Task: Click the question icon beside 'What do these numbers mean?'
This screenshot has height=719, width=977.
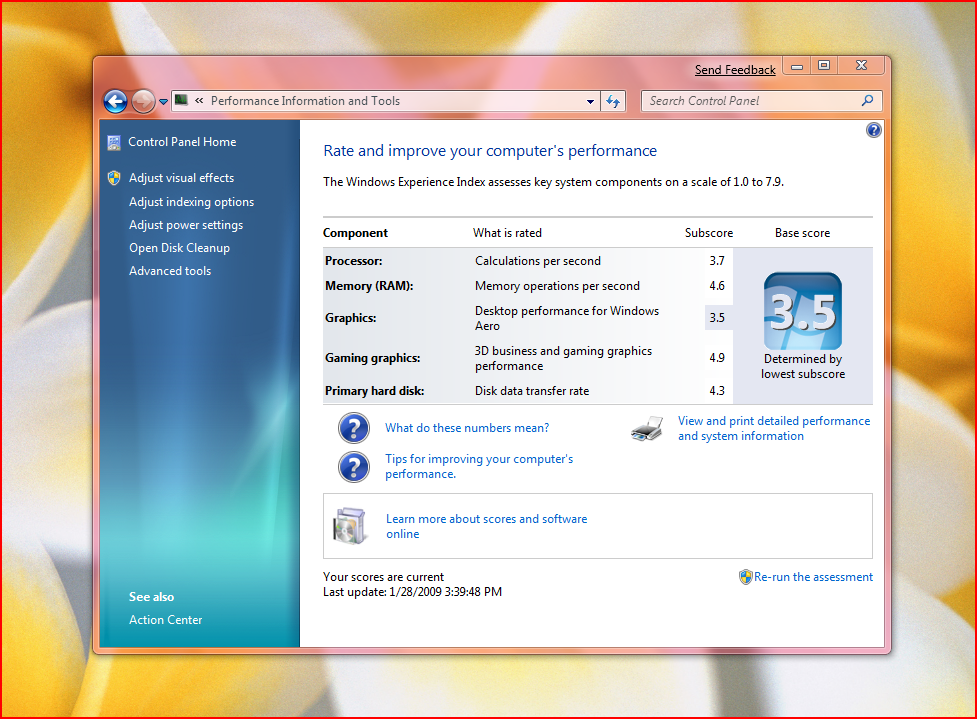Action: pos(354,428)
